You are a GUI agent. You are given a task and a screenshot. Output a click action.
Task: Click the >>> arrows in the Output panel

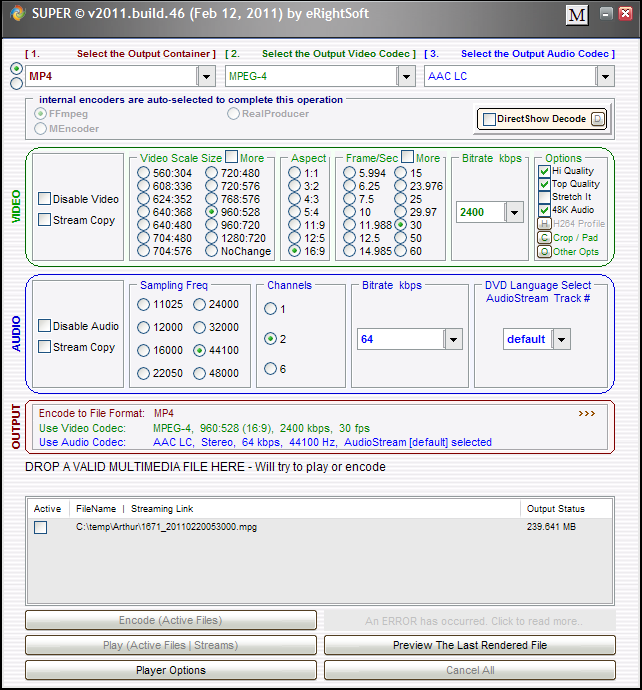click(x=586, y=413)
